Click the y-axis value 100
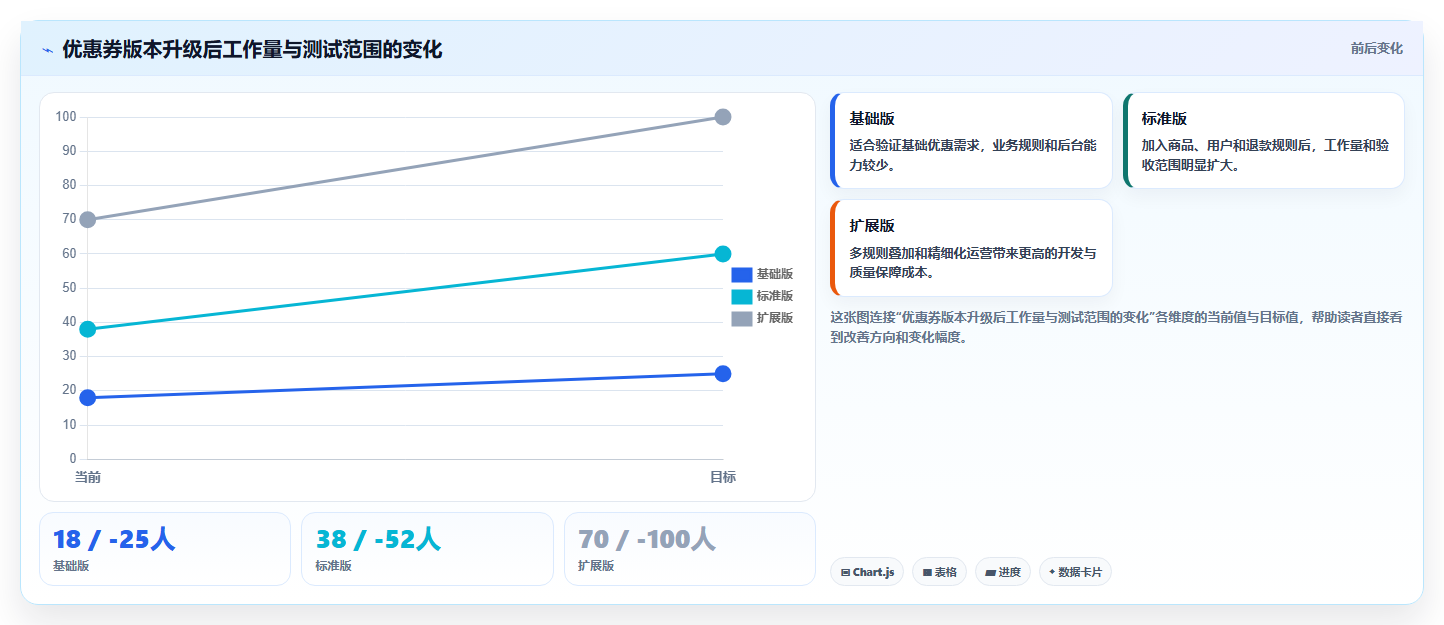This screenshot has height=625, width=1444. coord(66,117)
